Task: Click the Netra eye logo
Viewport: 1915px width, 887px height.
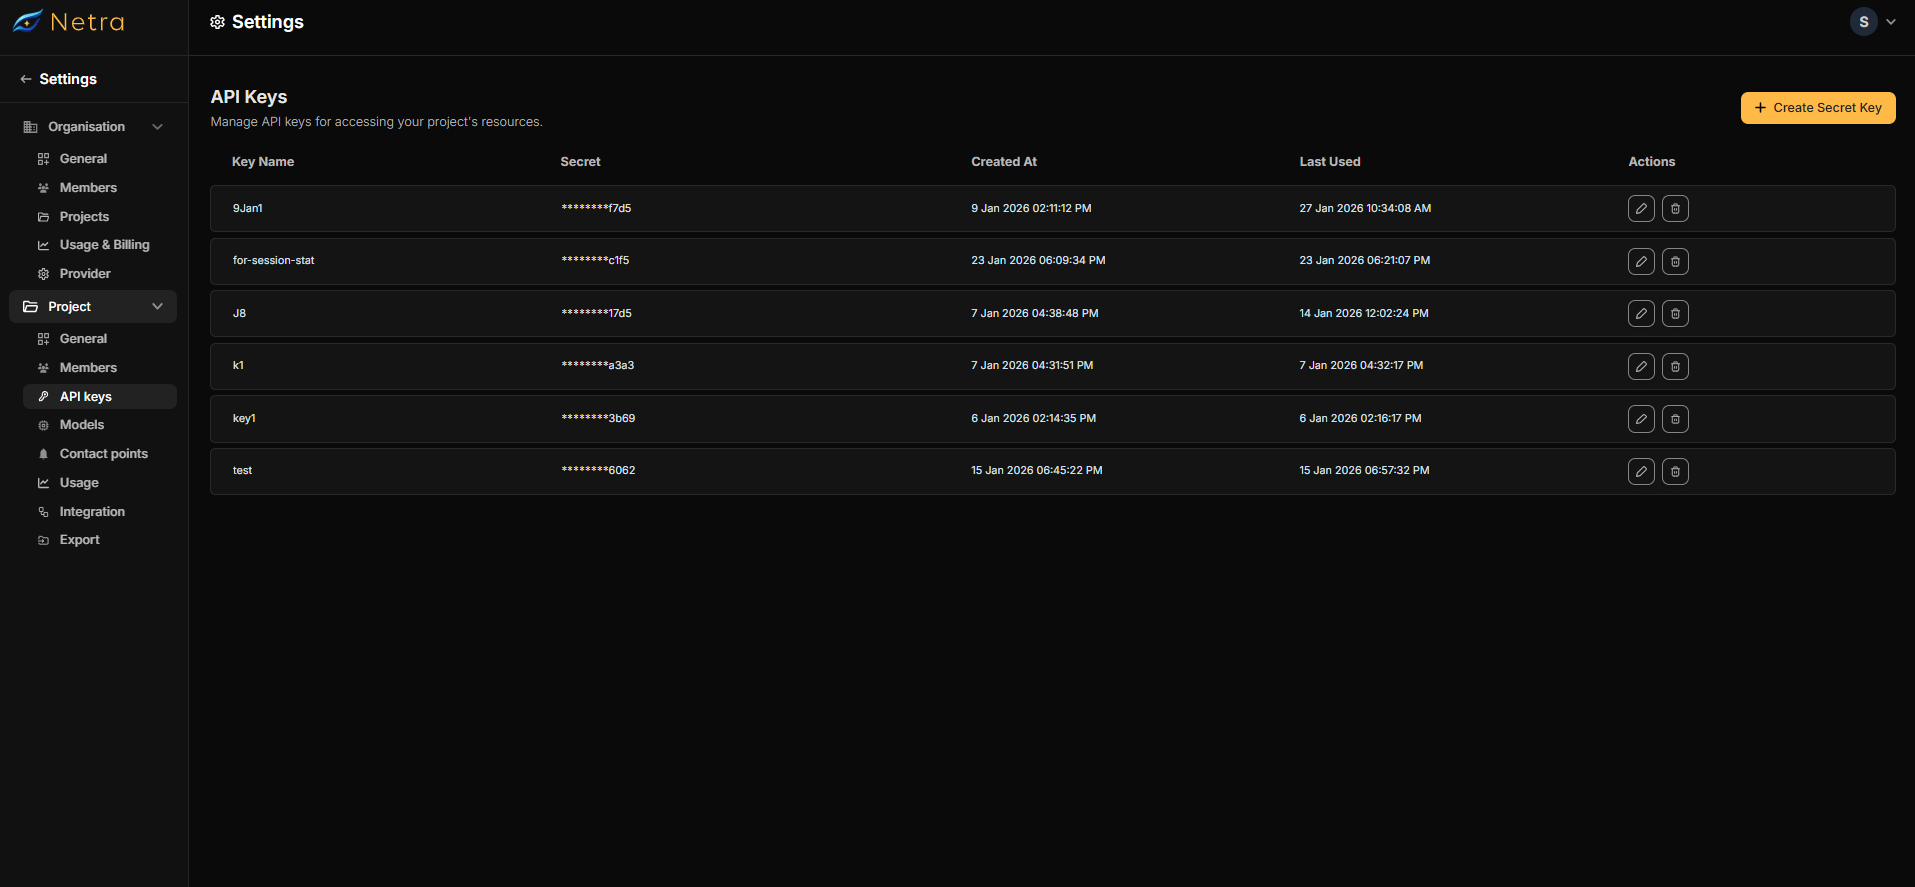Action: tap(27, 21)
